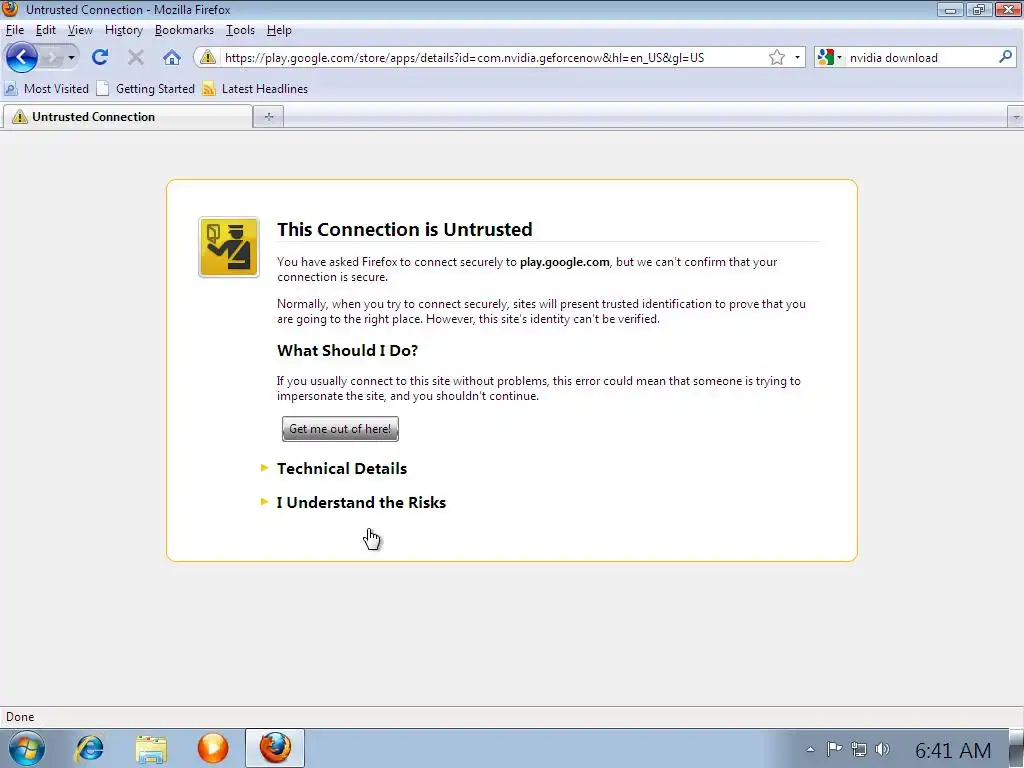This screenshot has width=1024, height=768.
Task: Open Action Center flag icon
Action: tap(834, 750)
